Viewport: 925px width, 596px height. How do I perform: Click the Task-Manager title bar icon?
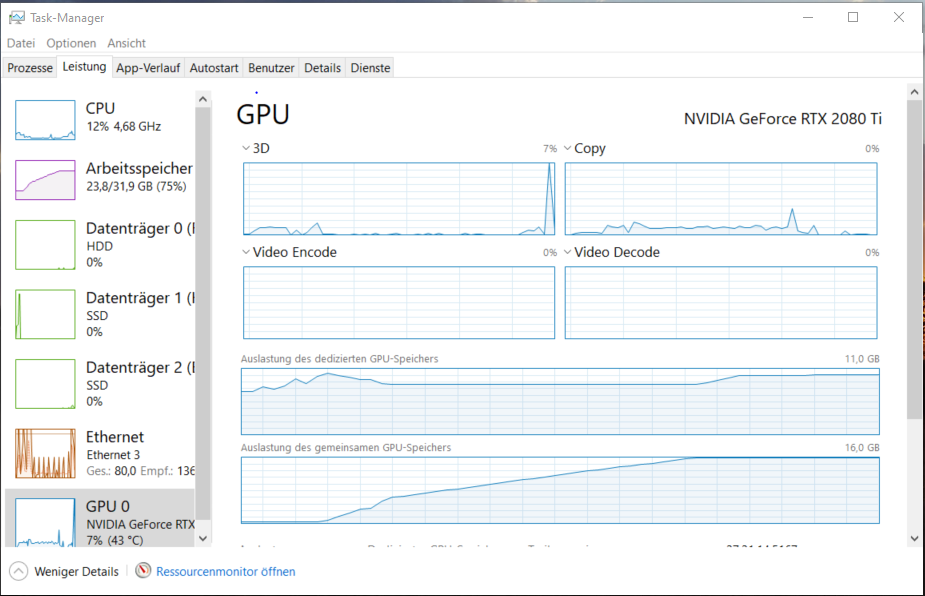click(17, 18)
